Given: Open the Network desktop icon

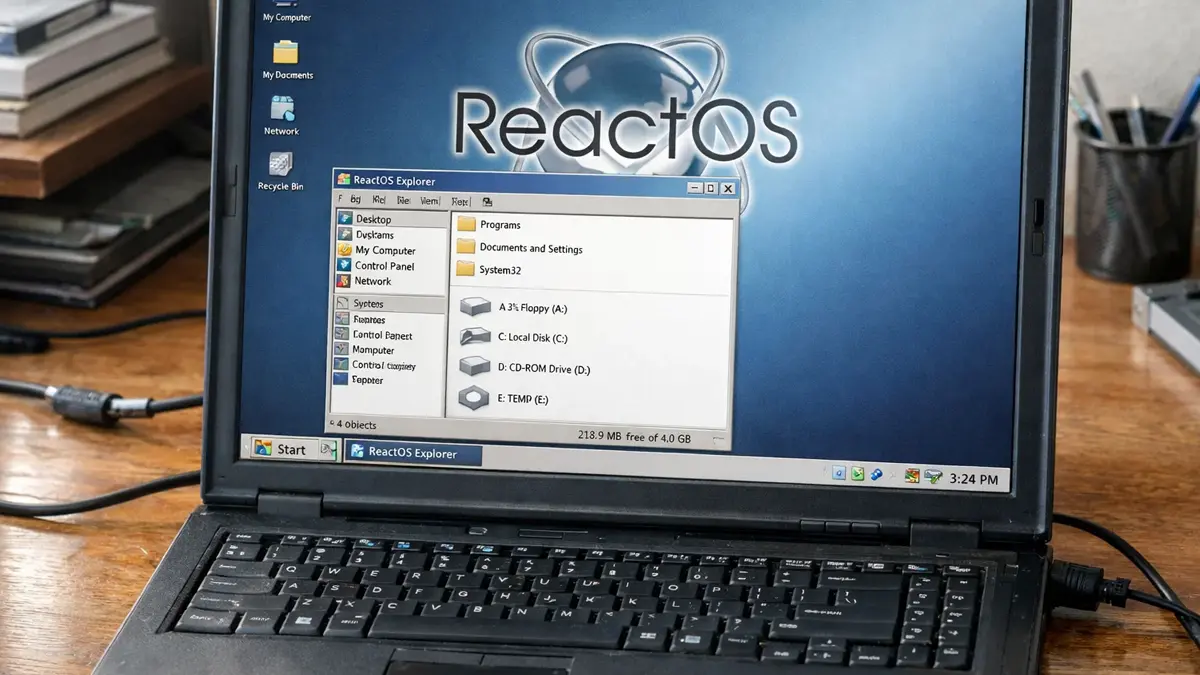Looking at the screenshot, I should point(282,116).
